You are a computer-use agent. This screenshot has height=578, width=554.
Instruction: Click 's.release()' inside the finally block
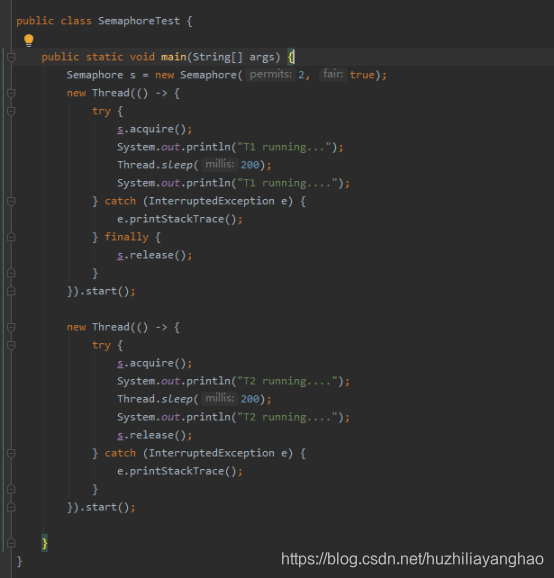(152, 255)
